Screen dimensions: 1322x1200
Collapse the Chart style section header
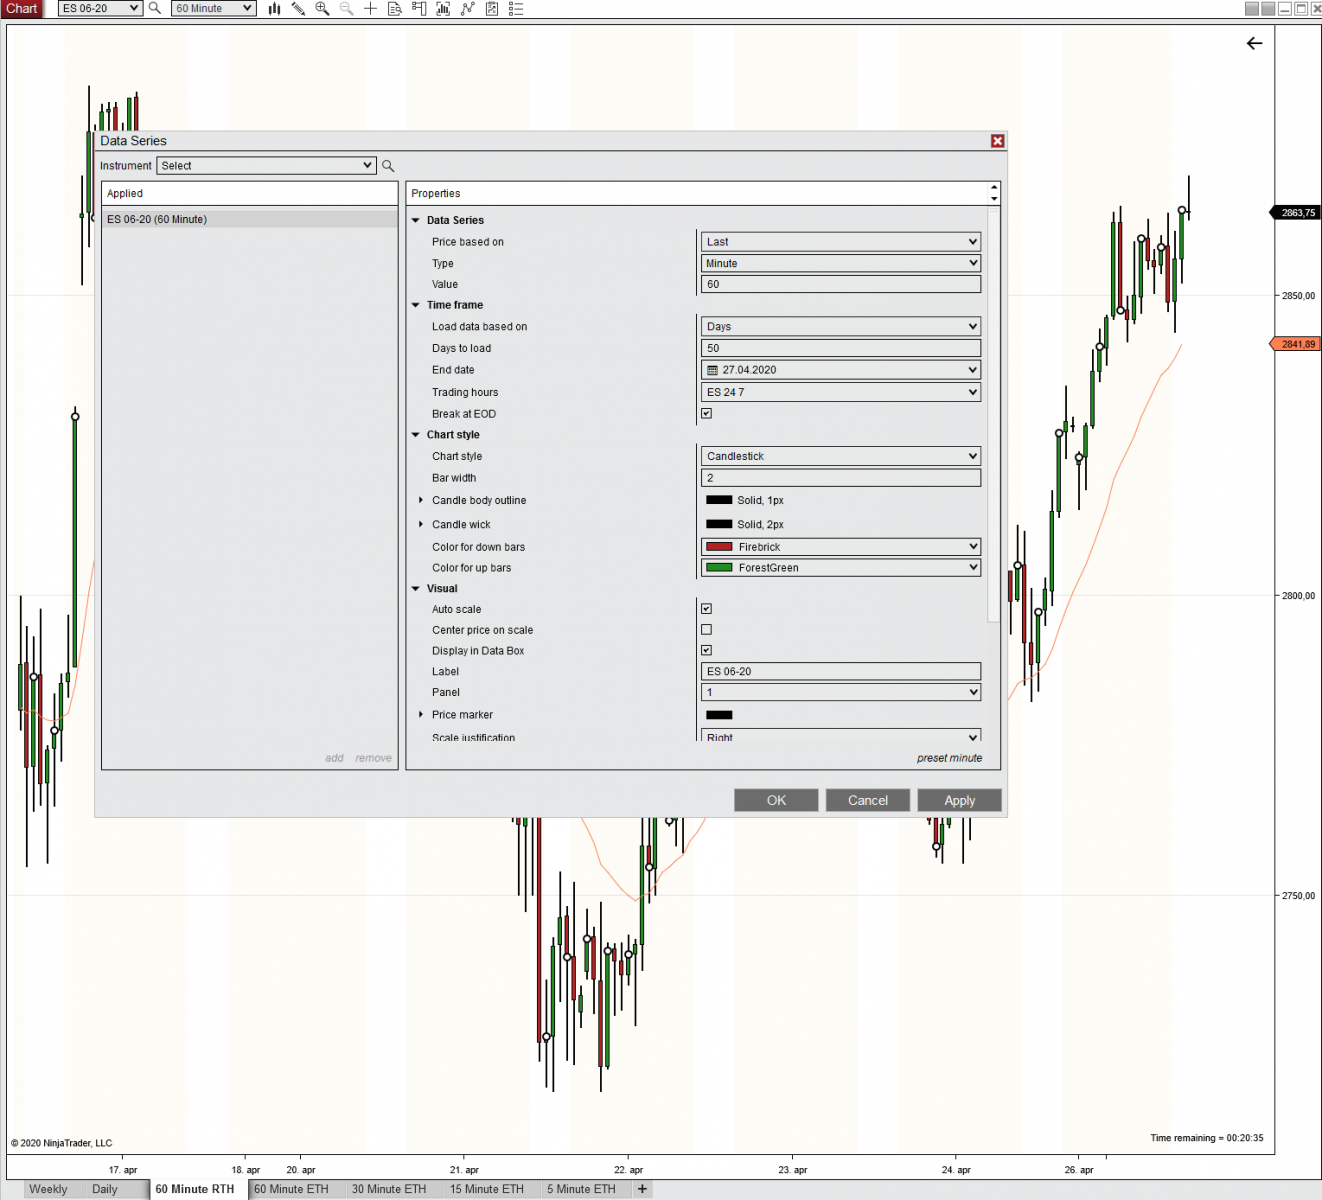416,435
